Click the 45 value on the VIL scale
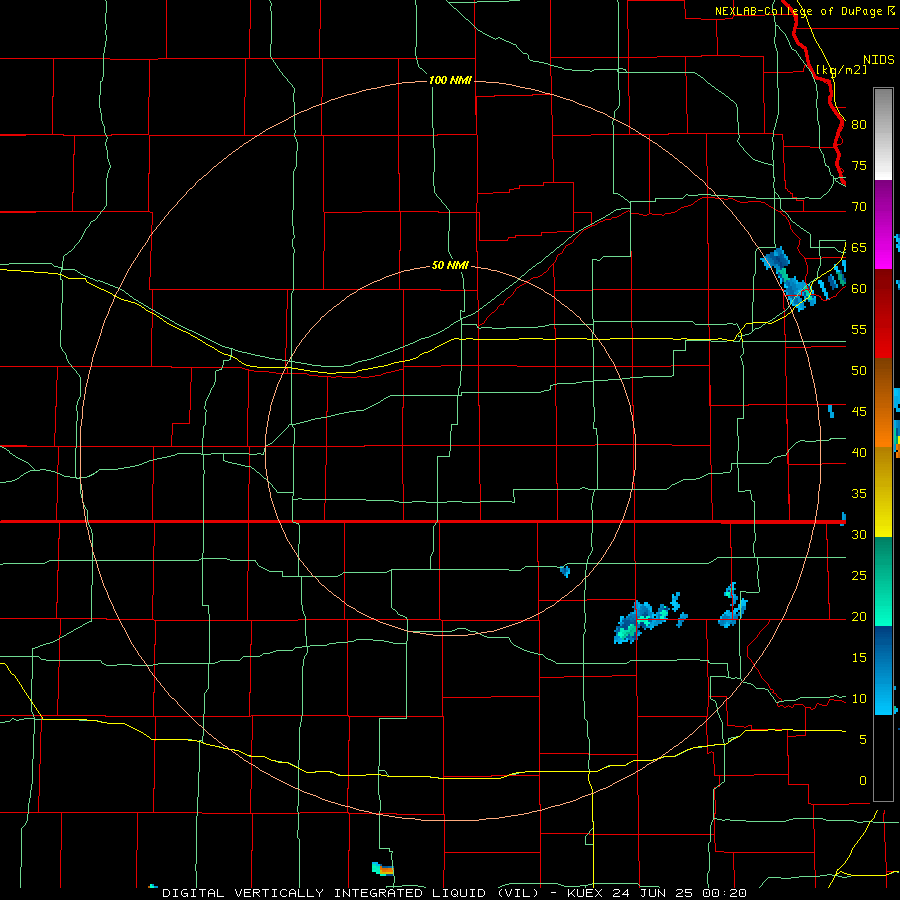This screenshot has width=900, height=900. [x=859, y=412]
